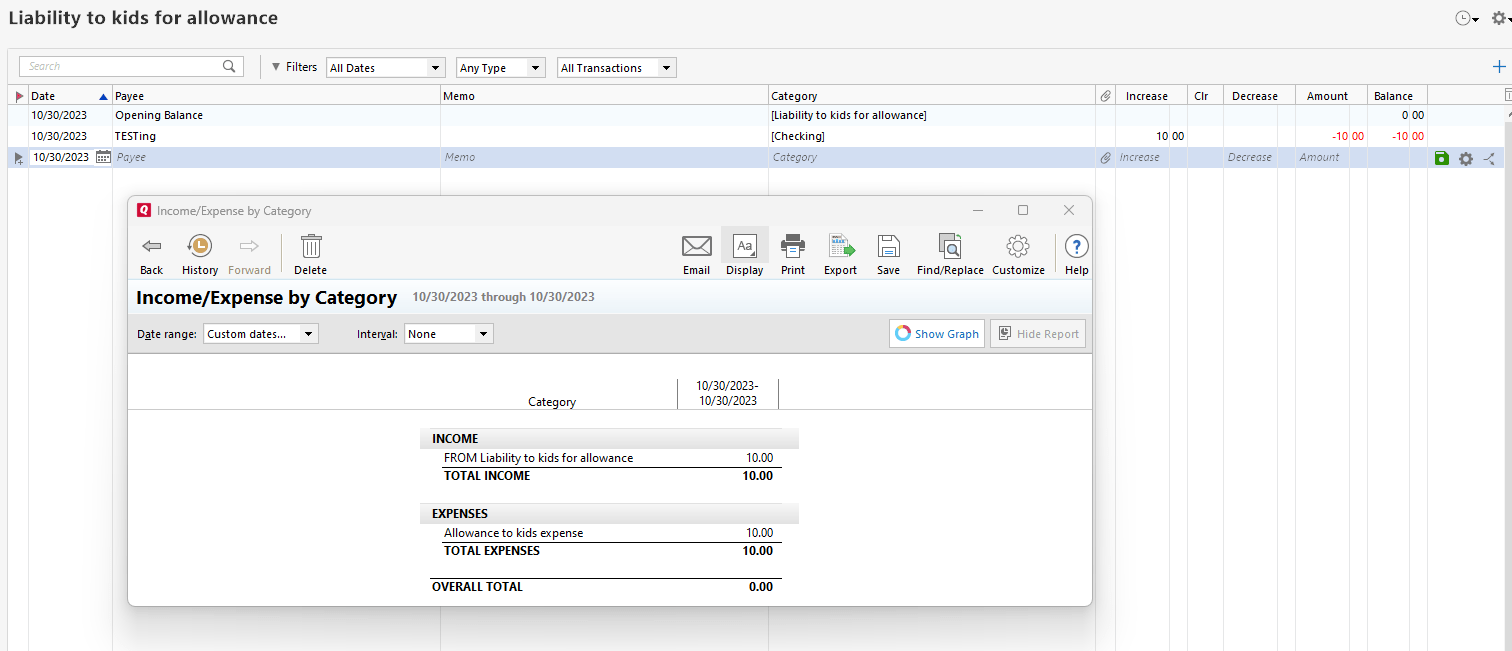The height and width of the screenshot is (651, 1512).
Task: Toggle Show Graph for the report
Action: [x=936, y=333]
